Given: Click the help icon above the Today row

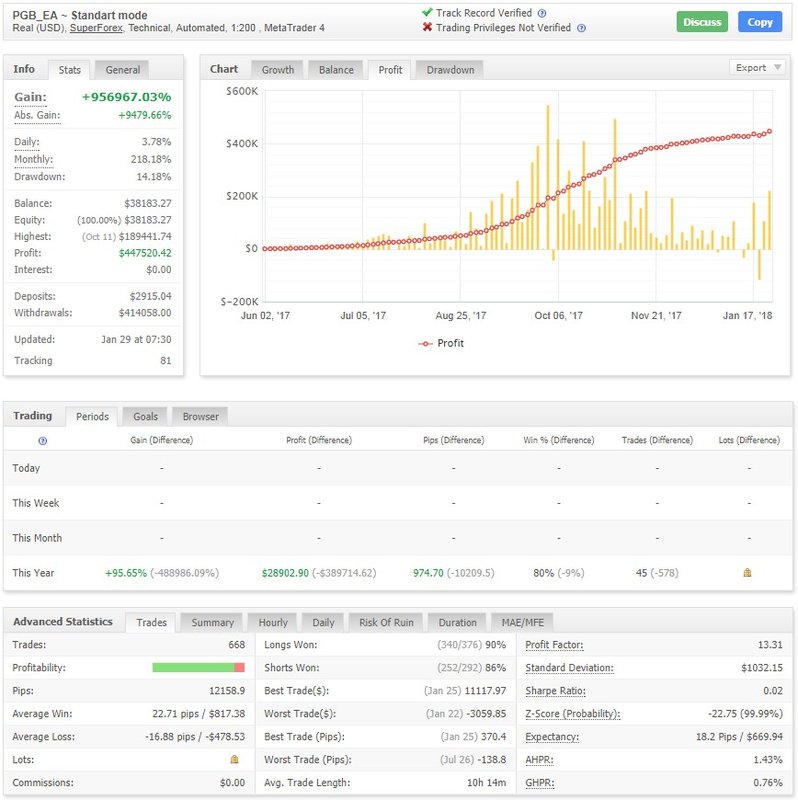Looking at the screenshot, I should coord(43,441).
